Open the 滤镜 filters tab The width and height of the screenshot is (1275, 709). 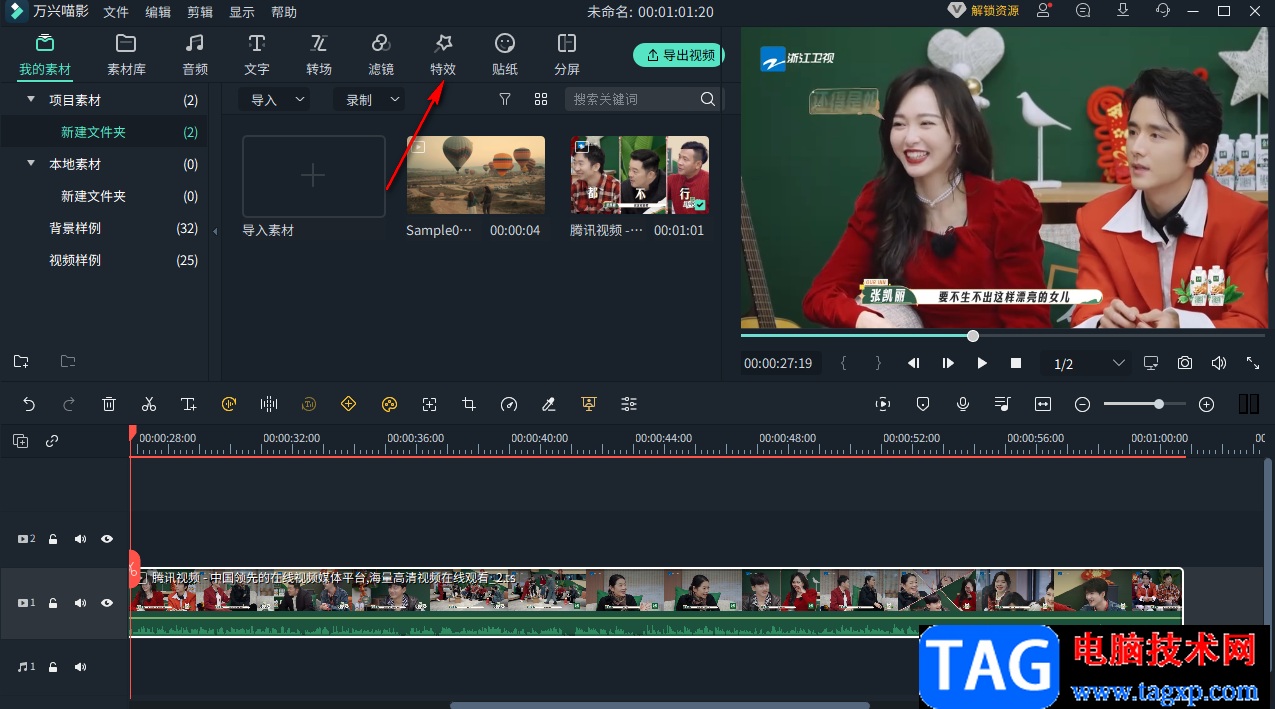click(381, 55)
